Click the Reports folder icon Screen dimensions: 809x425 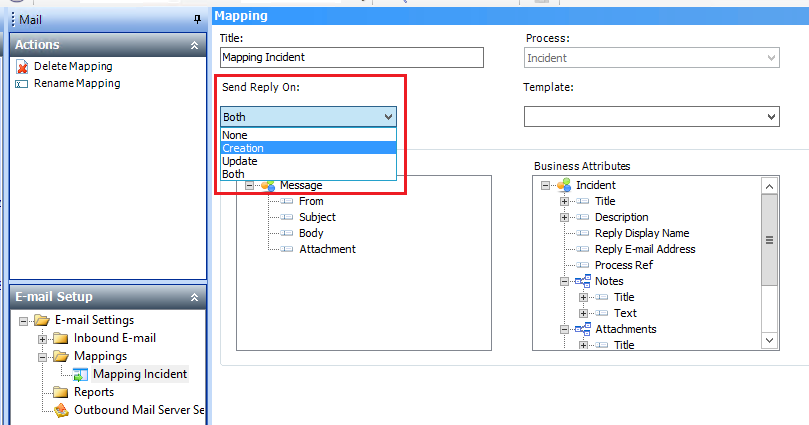[60, 392]
